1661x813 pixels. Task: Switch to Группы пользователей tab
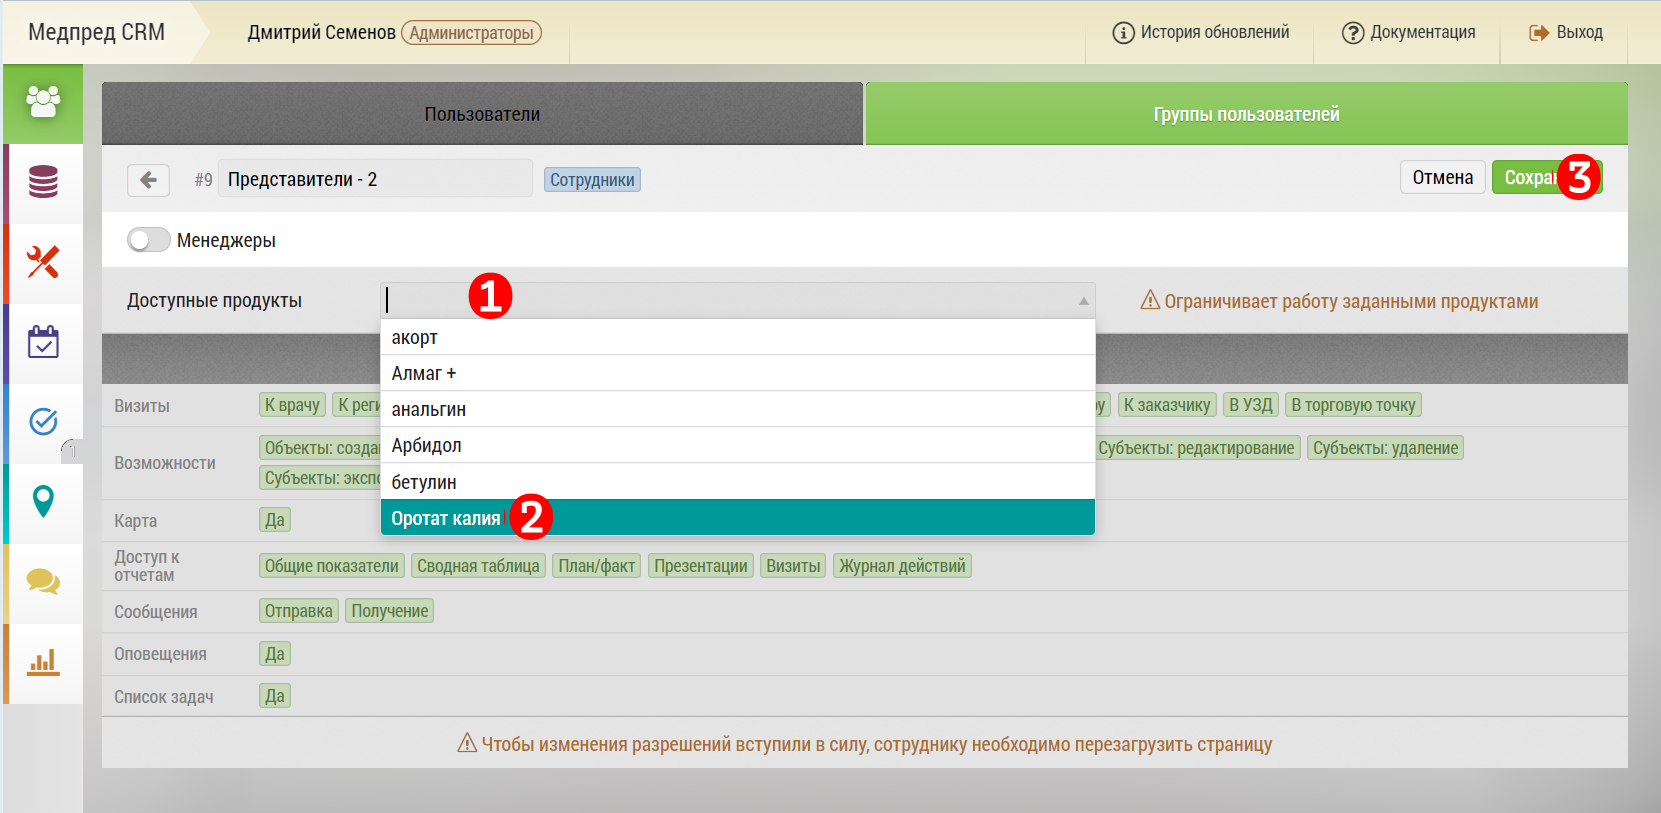1246,114
